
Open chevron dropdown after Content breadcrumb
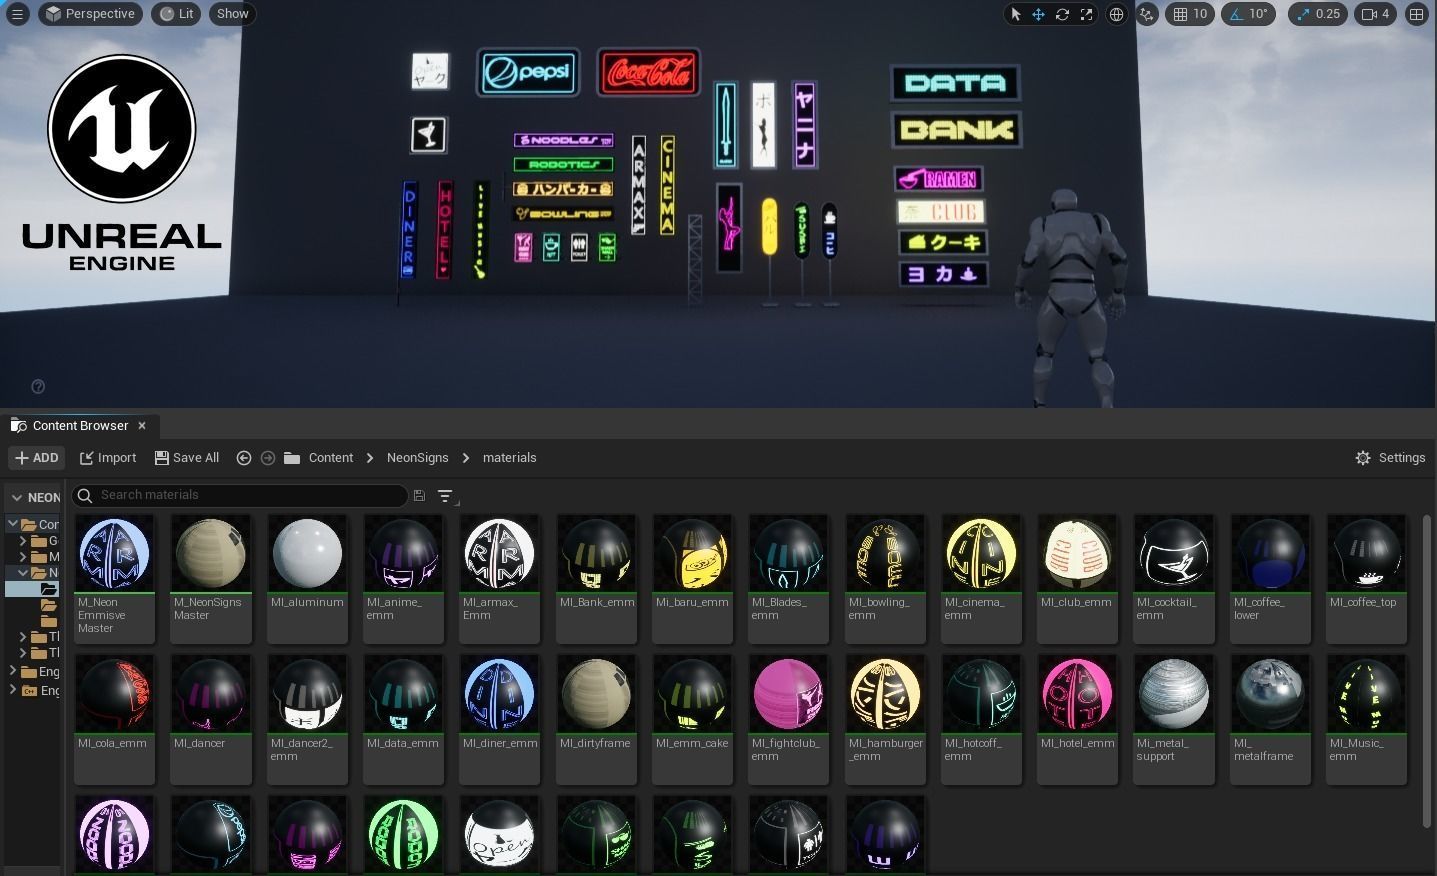pyautogui.click(x=369, y=458)
